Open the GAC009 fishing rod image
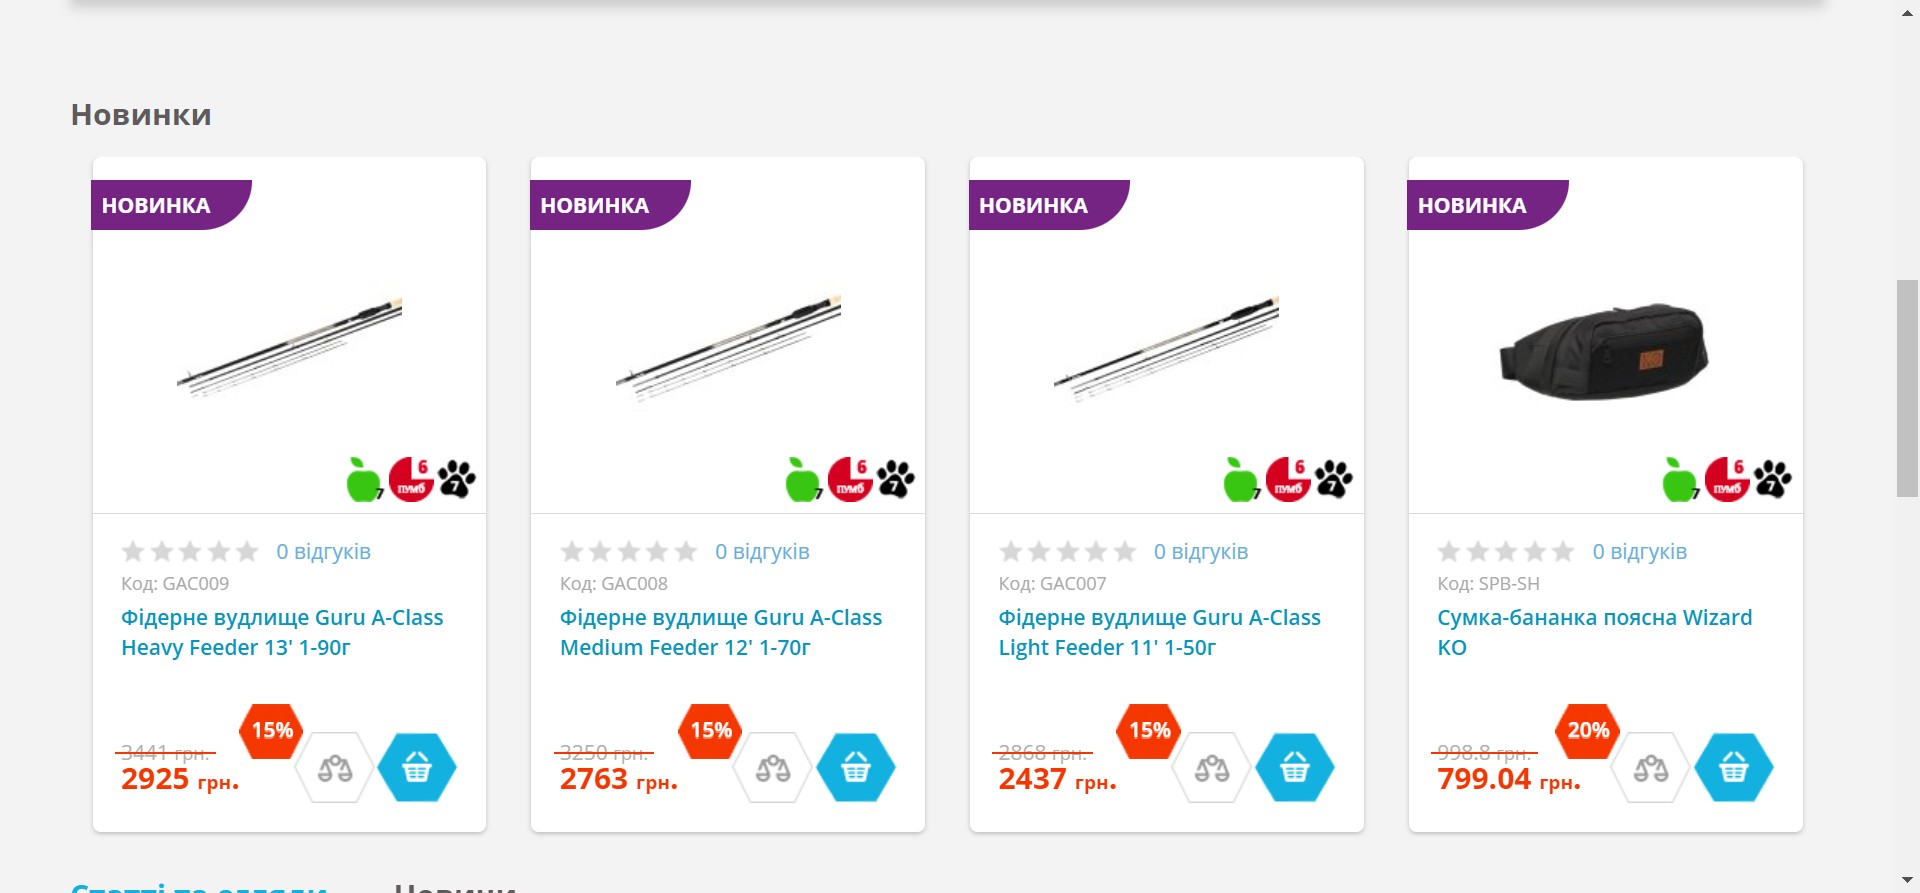 pos(290,346)
